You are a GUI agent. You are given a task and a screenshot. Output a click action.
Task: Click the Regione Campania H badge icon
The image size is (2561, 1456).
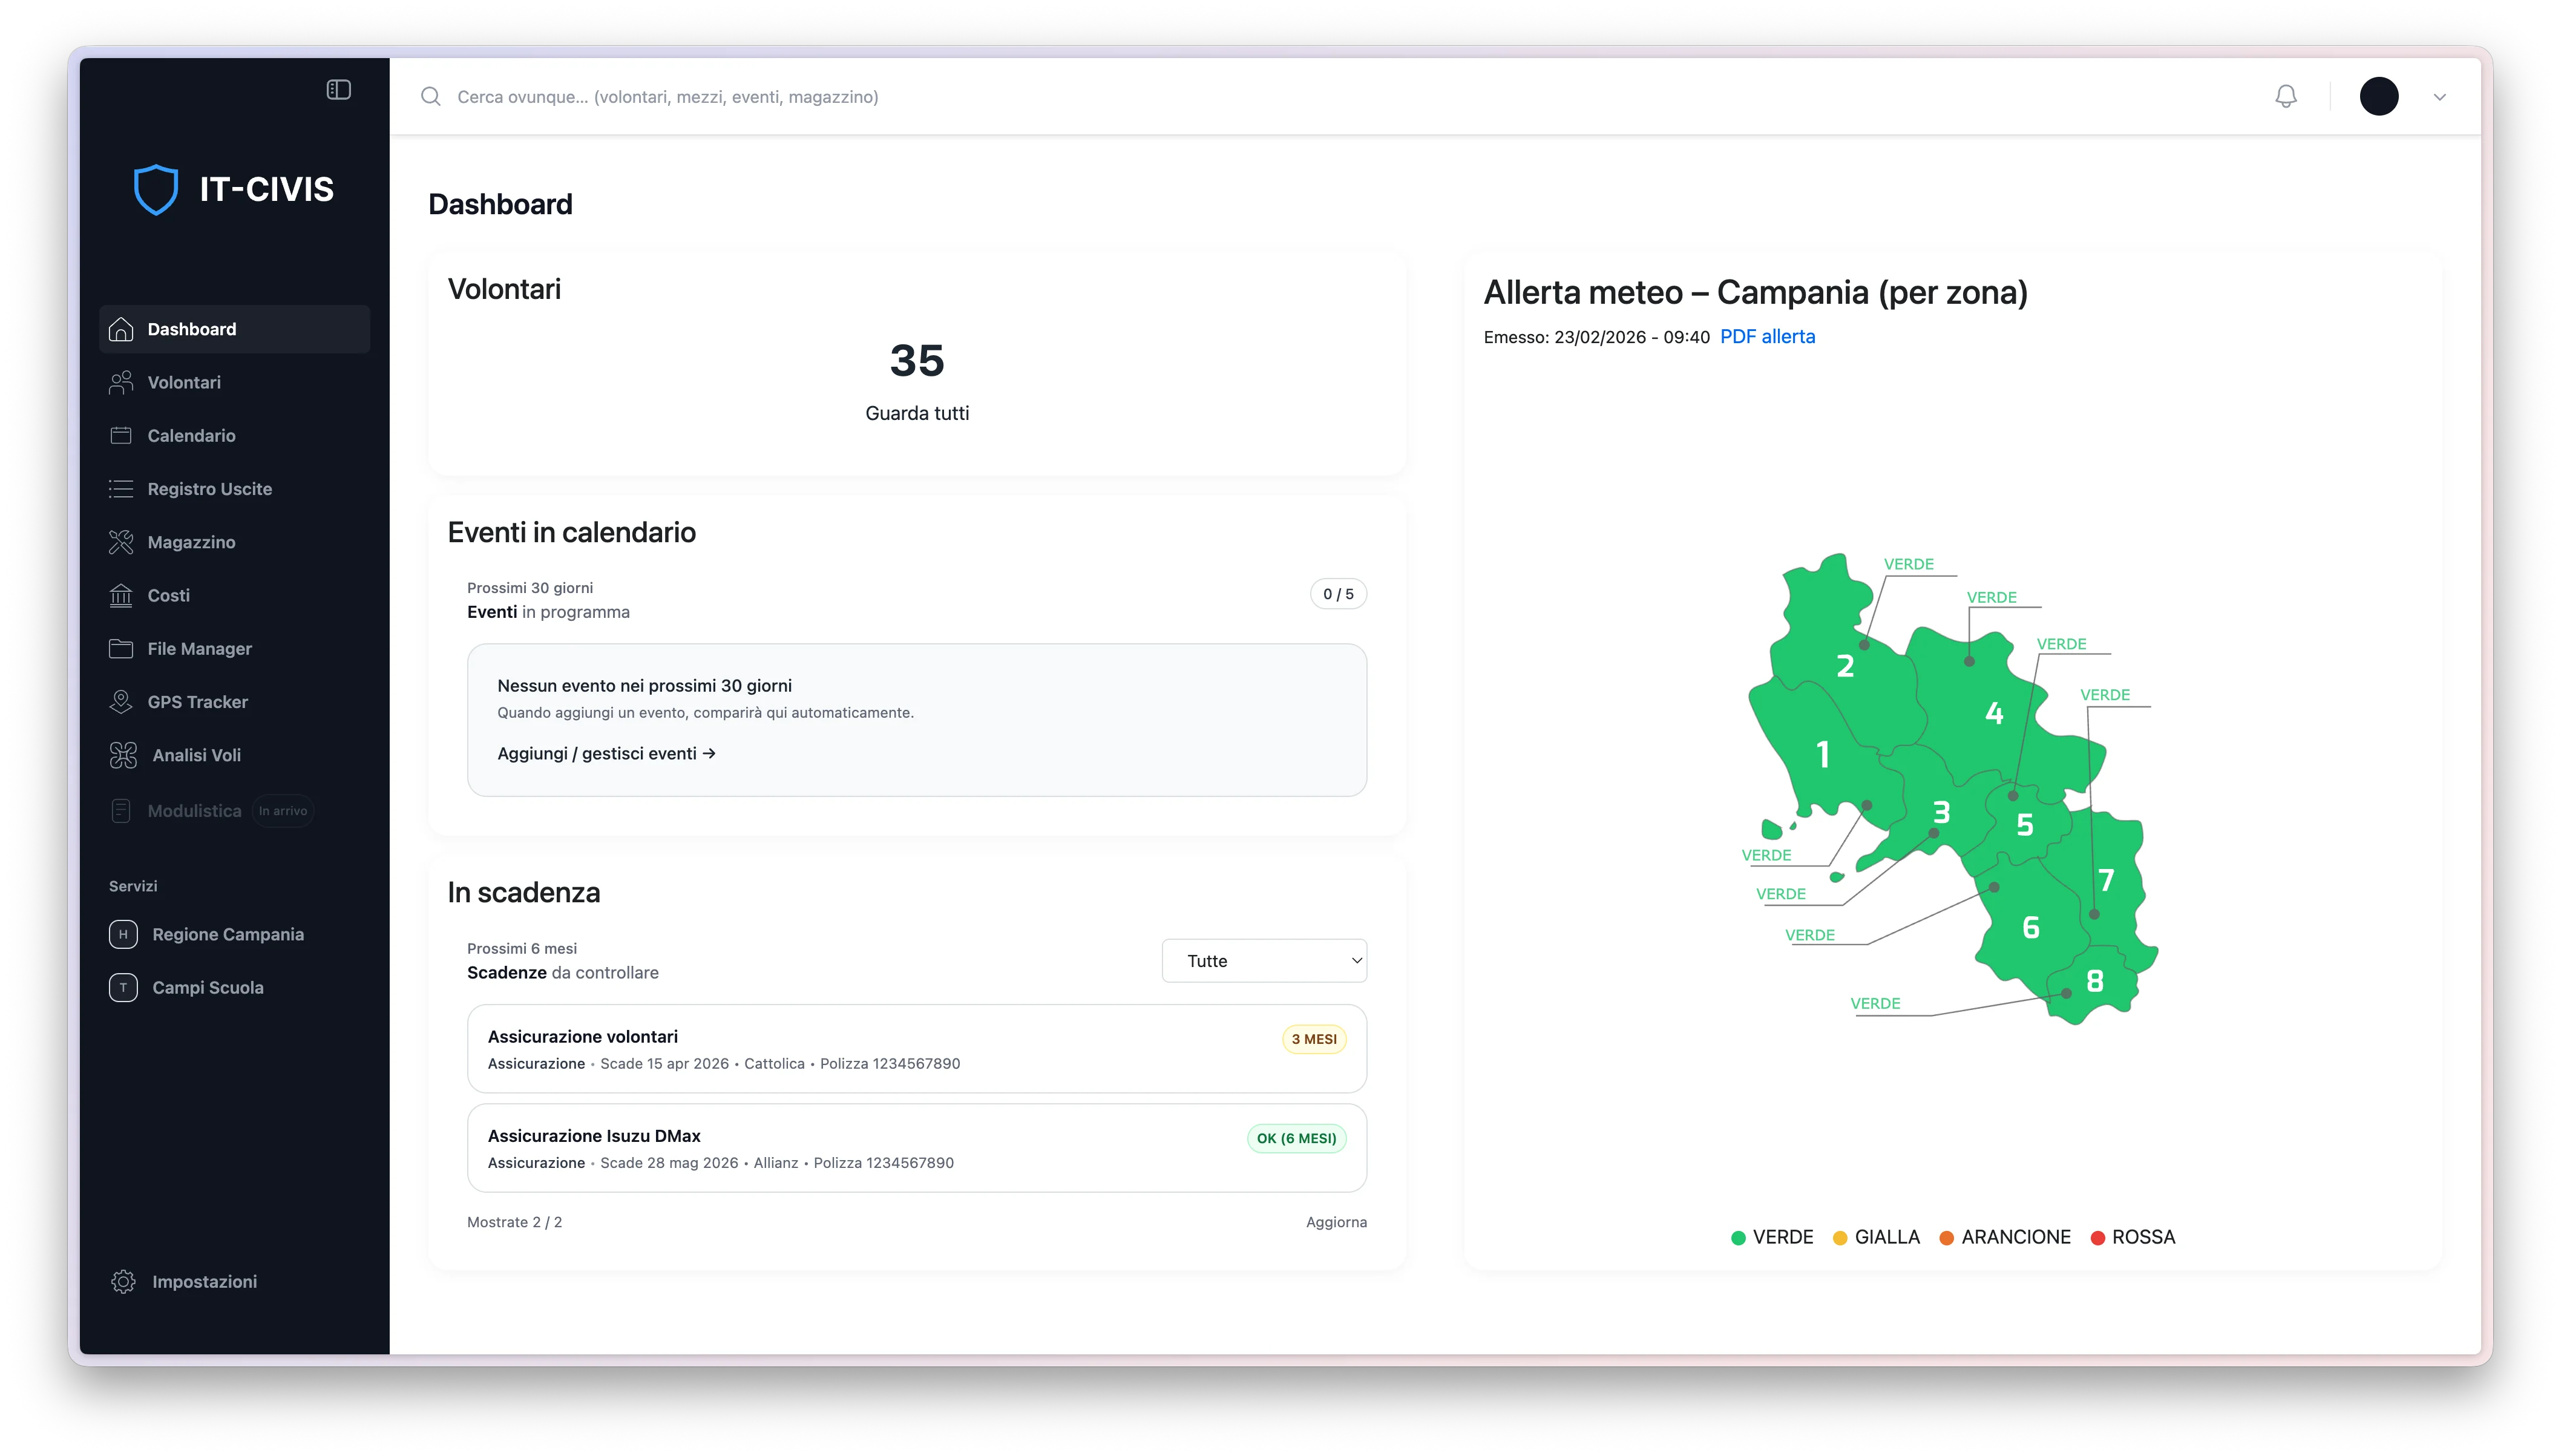point(123,934)
